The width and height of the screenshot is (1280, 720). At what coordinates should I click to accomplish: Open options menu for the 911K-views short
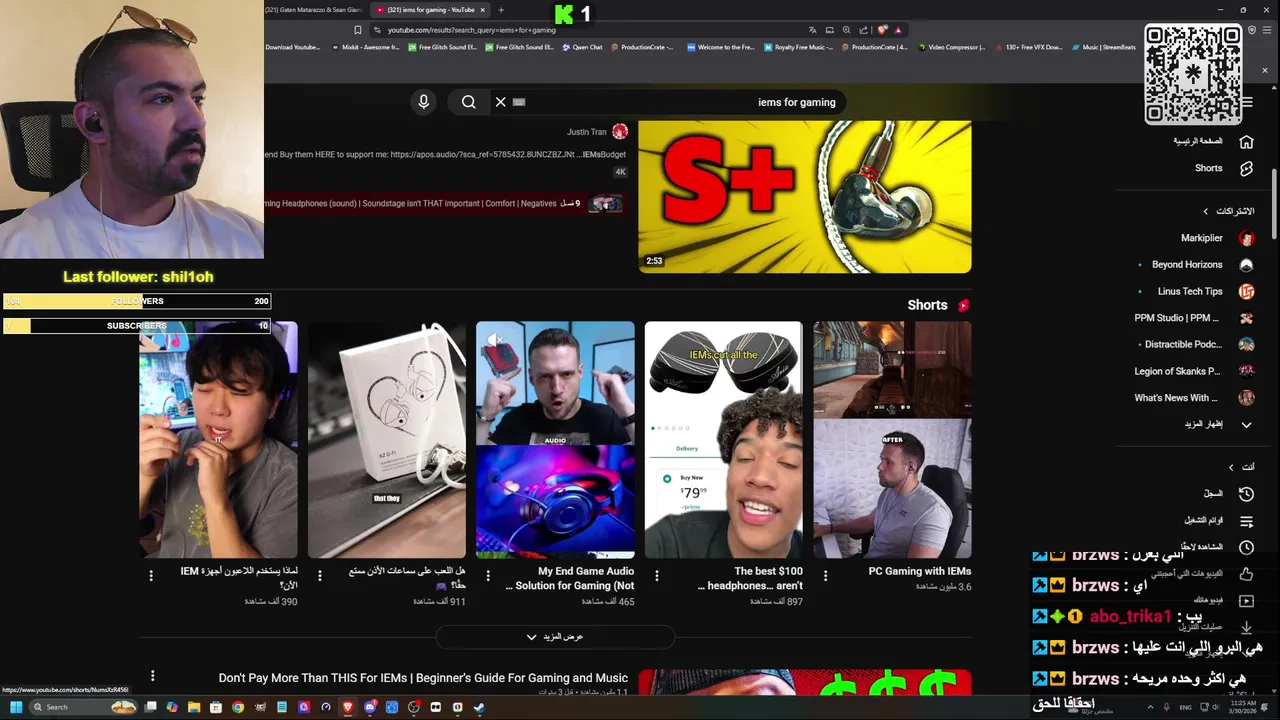(x=320, y=576)
